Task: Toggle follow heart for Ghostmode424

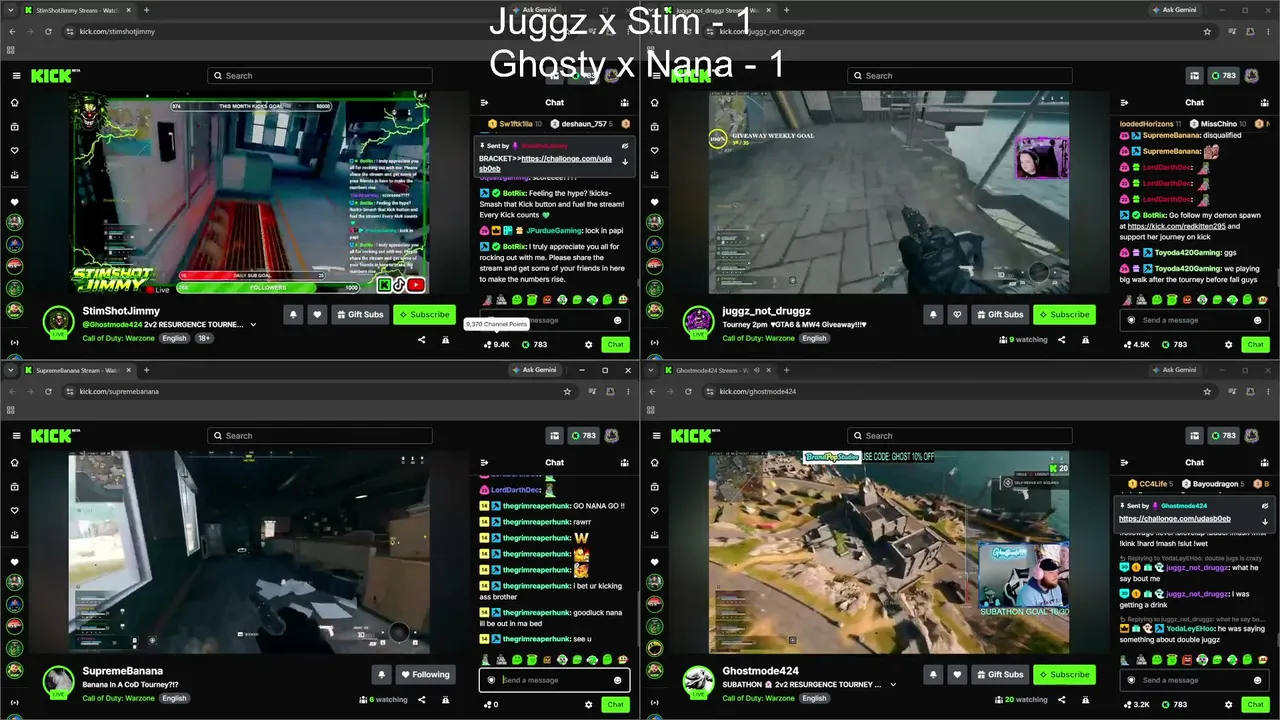Action: [x=957, y=674]
